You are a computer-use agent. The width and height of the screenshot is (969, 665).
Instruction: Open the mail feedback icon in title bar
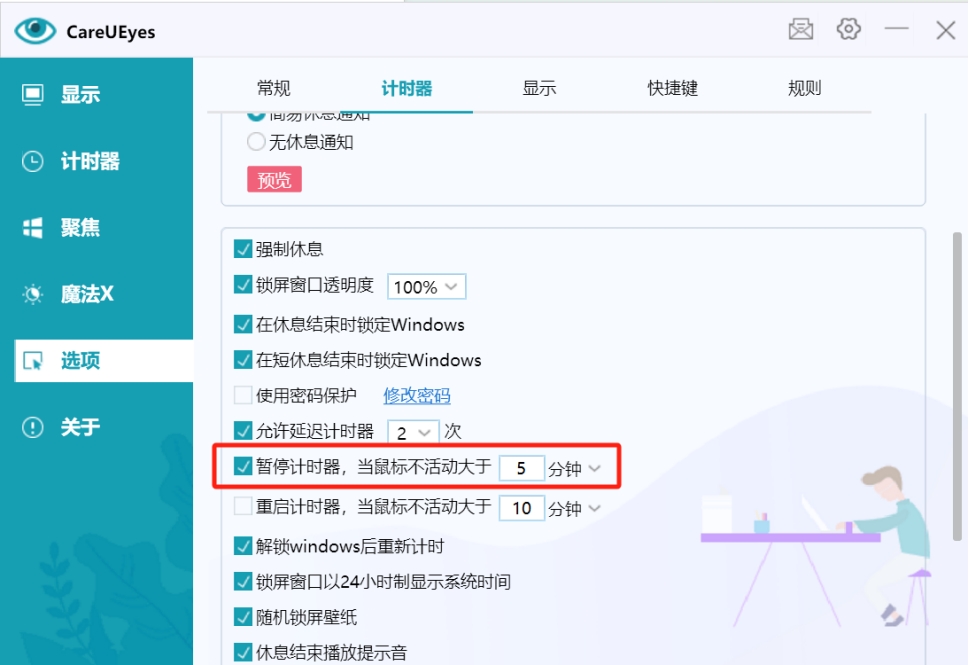click(x=801, y=30)
